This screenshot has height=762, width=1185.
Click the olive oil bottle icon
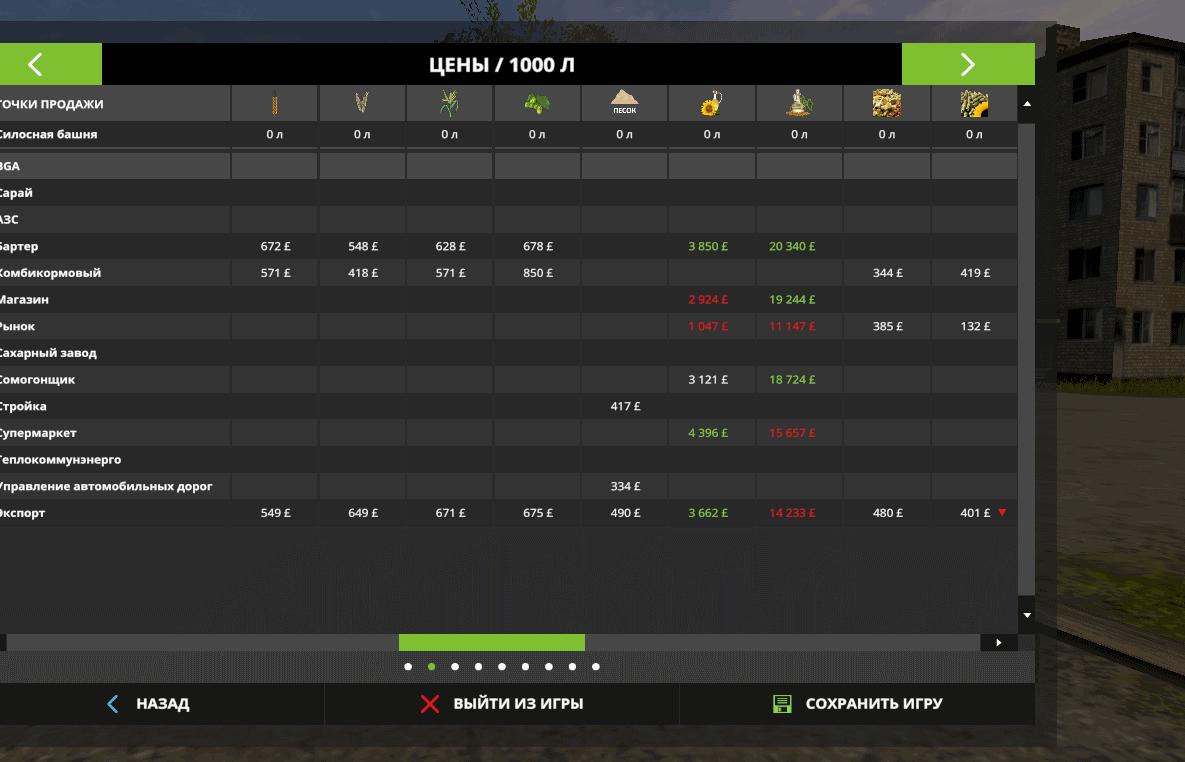pyautogui.click(x=799, y=103)
